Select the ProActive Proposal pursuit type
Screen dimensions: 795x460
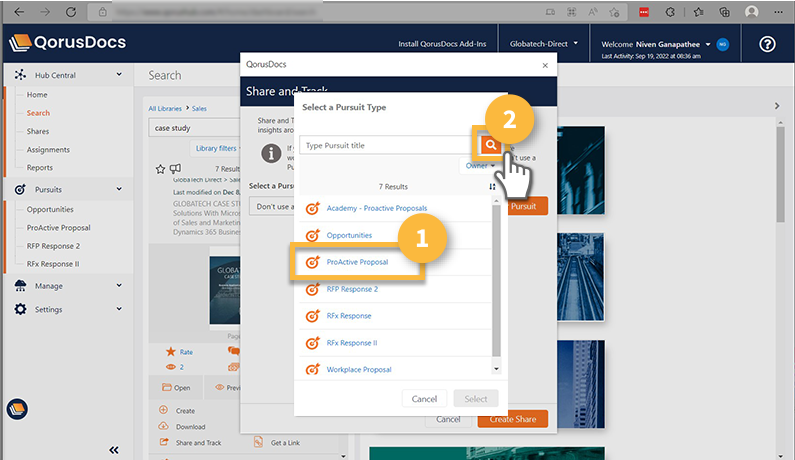pos(357,262)
